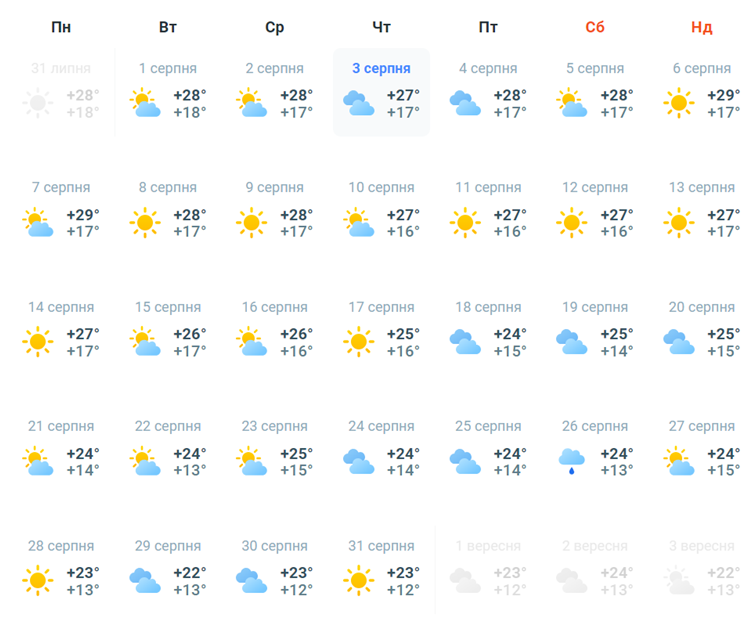
Task: Click the Сб weekday column header
Action: tap(595, 27)
